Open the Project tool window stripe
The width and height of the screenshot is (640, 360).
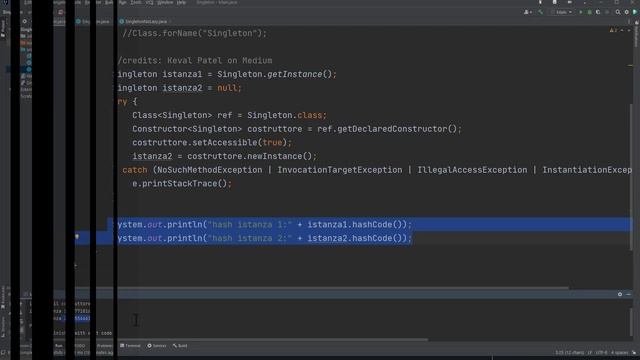coord(3,29)
